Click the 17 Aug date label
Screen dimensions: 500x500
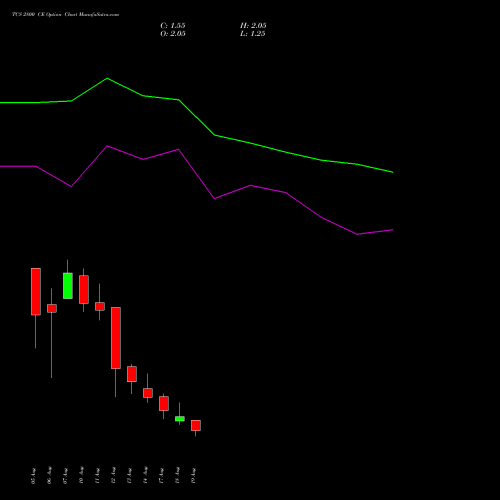point(161,476)
